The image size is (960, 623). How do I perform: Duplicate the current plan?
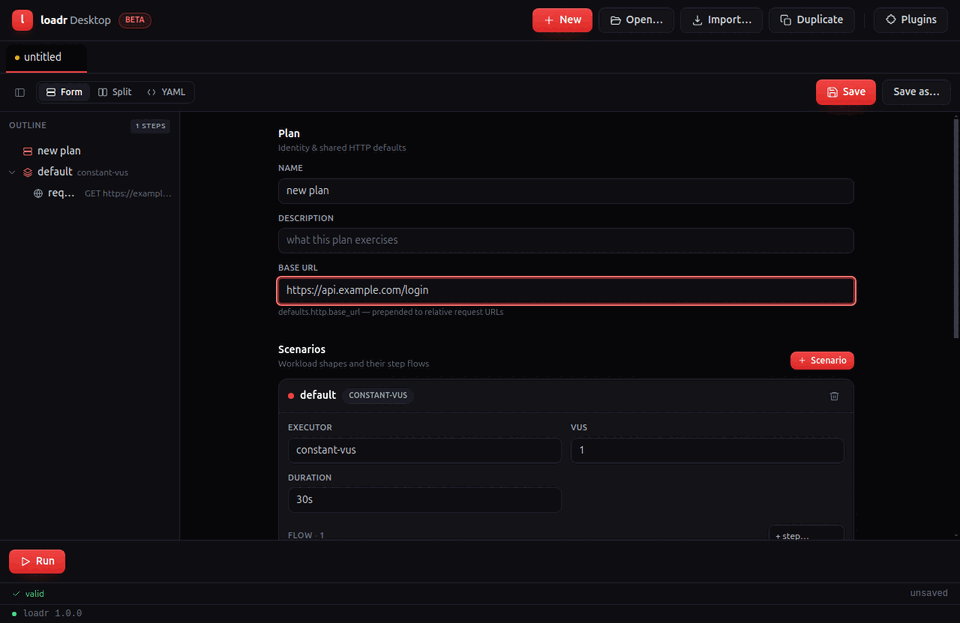(x=812, y=20)
